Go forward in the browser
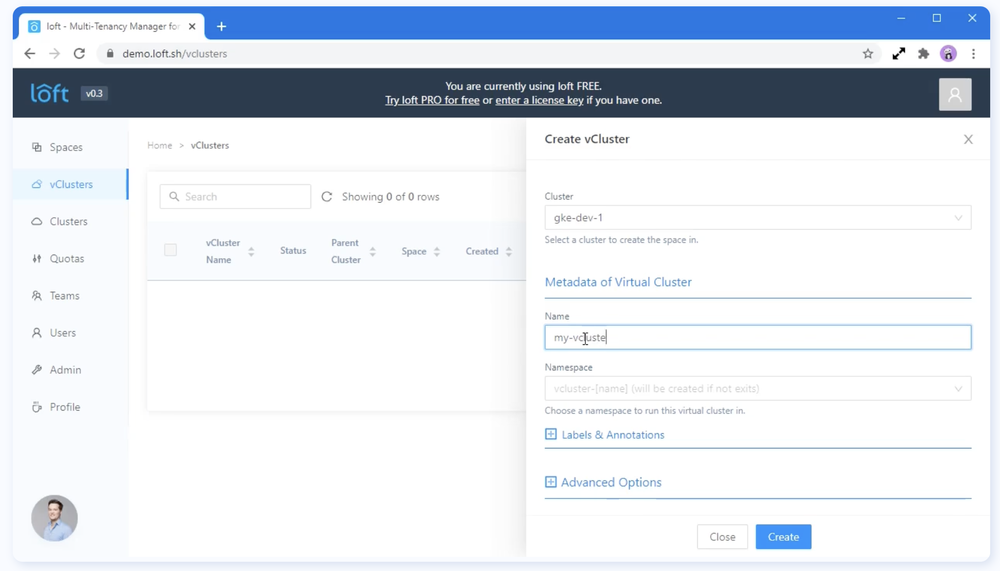The width and height of the screenshot is (1000, 571). [x=54, y=54]
